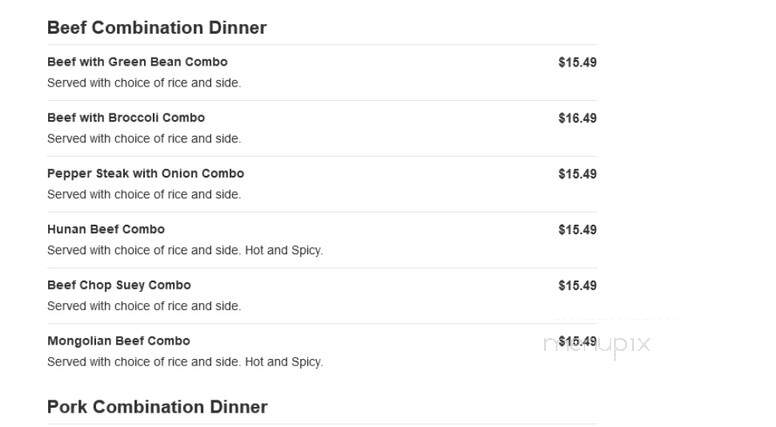The width and height of the screenshot is (776, 427).
Task: Click the Beef with Broccoli description text
Action: point(144,139)
